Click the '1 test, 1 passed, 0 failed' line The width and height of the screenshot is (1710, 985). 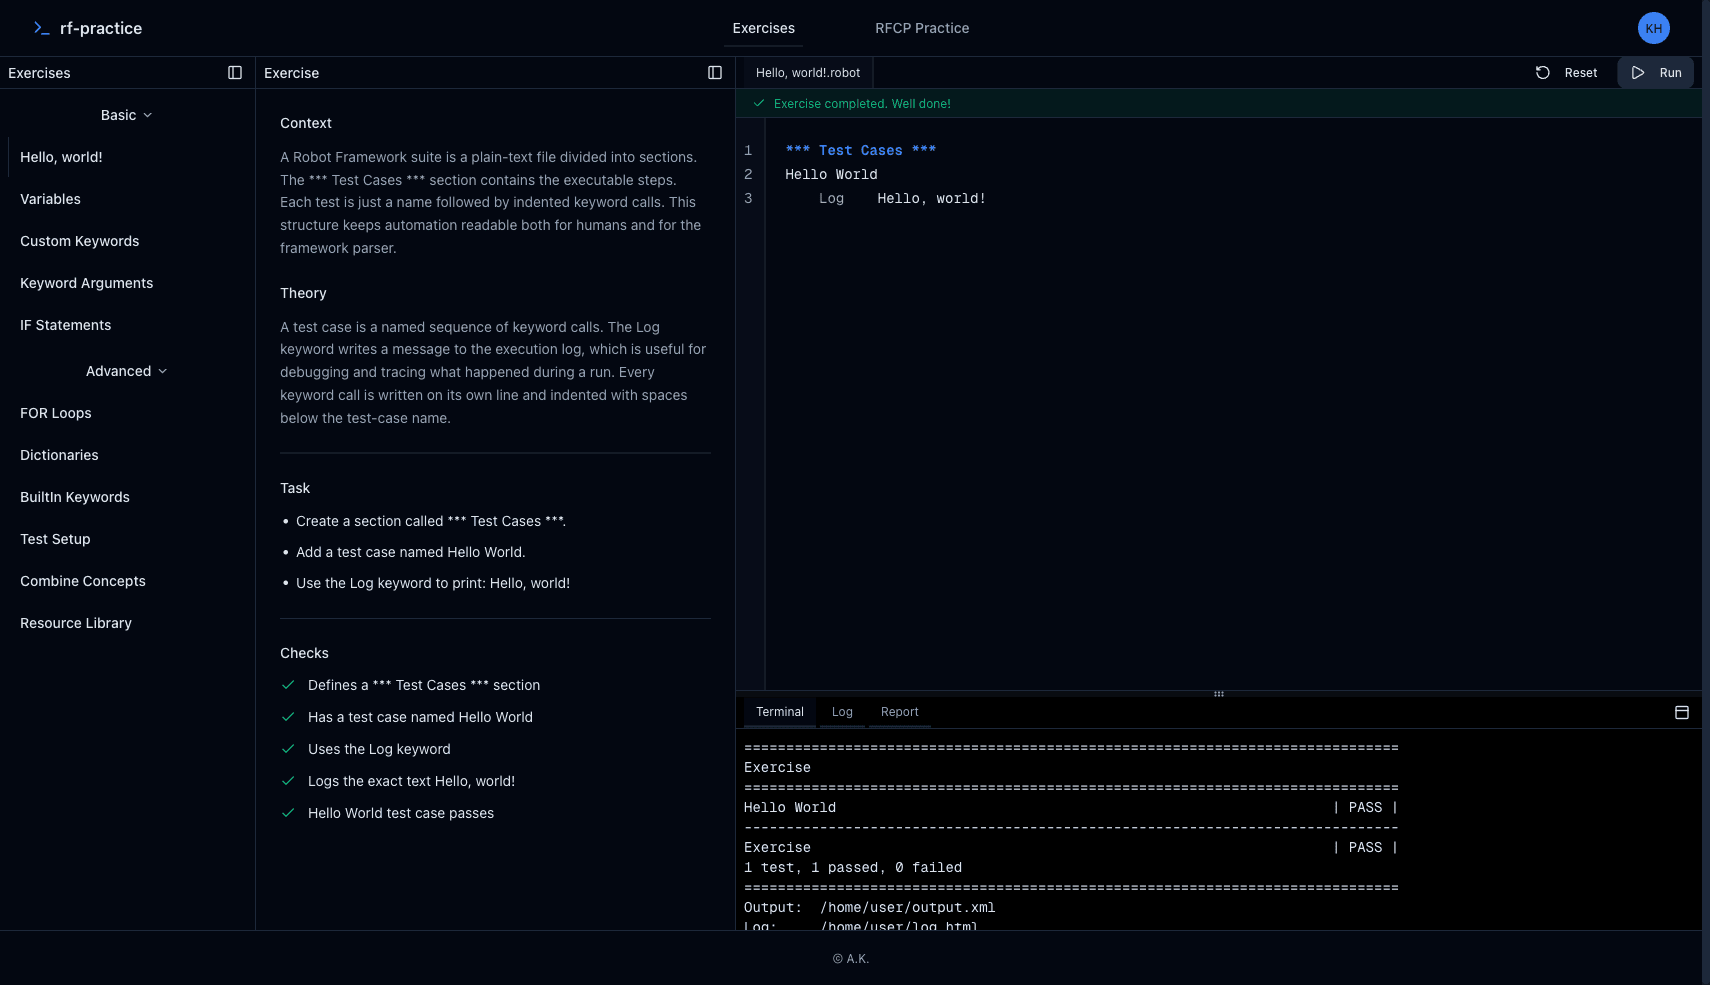pyautogui.click(x=853, y=867)
